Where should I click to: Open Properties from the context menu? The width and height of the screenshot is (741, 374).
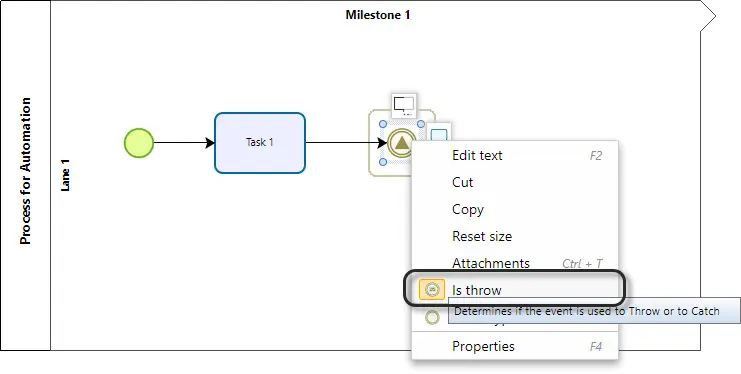pos(515,346)
